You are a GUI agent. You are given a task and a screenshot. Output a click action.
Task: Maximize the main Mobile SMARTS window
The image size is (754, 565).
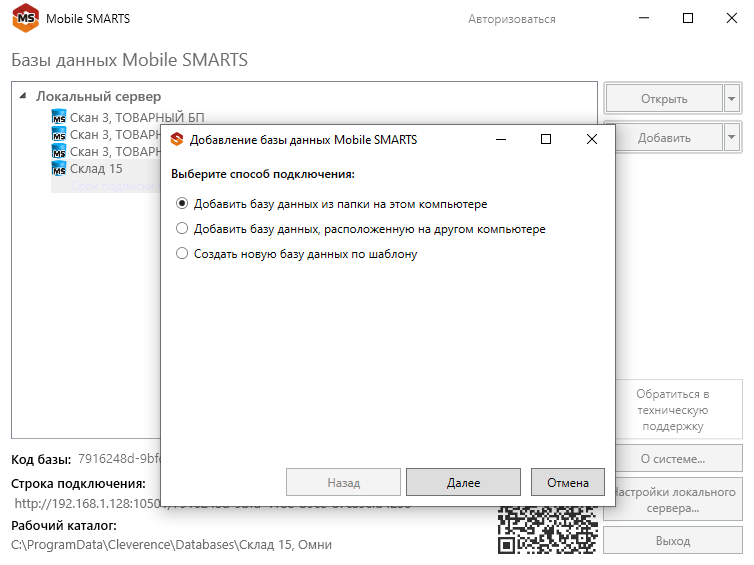tap(688, 18)
